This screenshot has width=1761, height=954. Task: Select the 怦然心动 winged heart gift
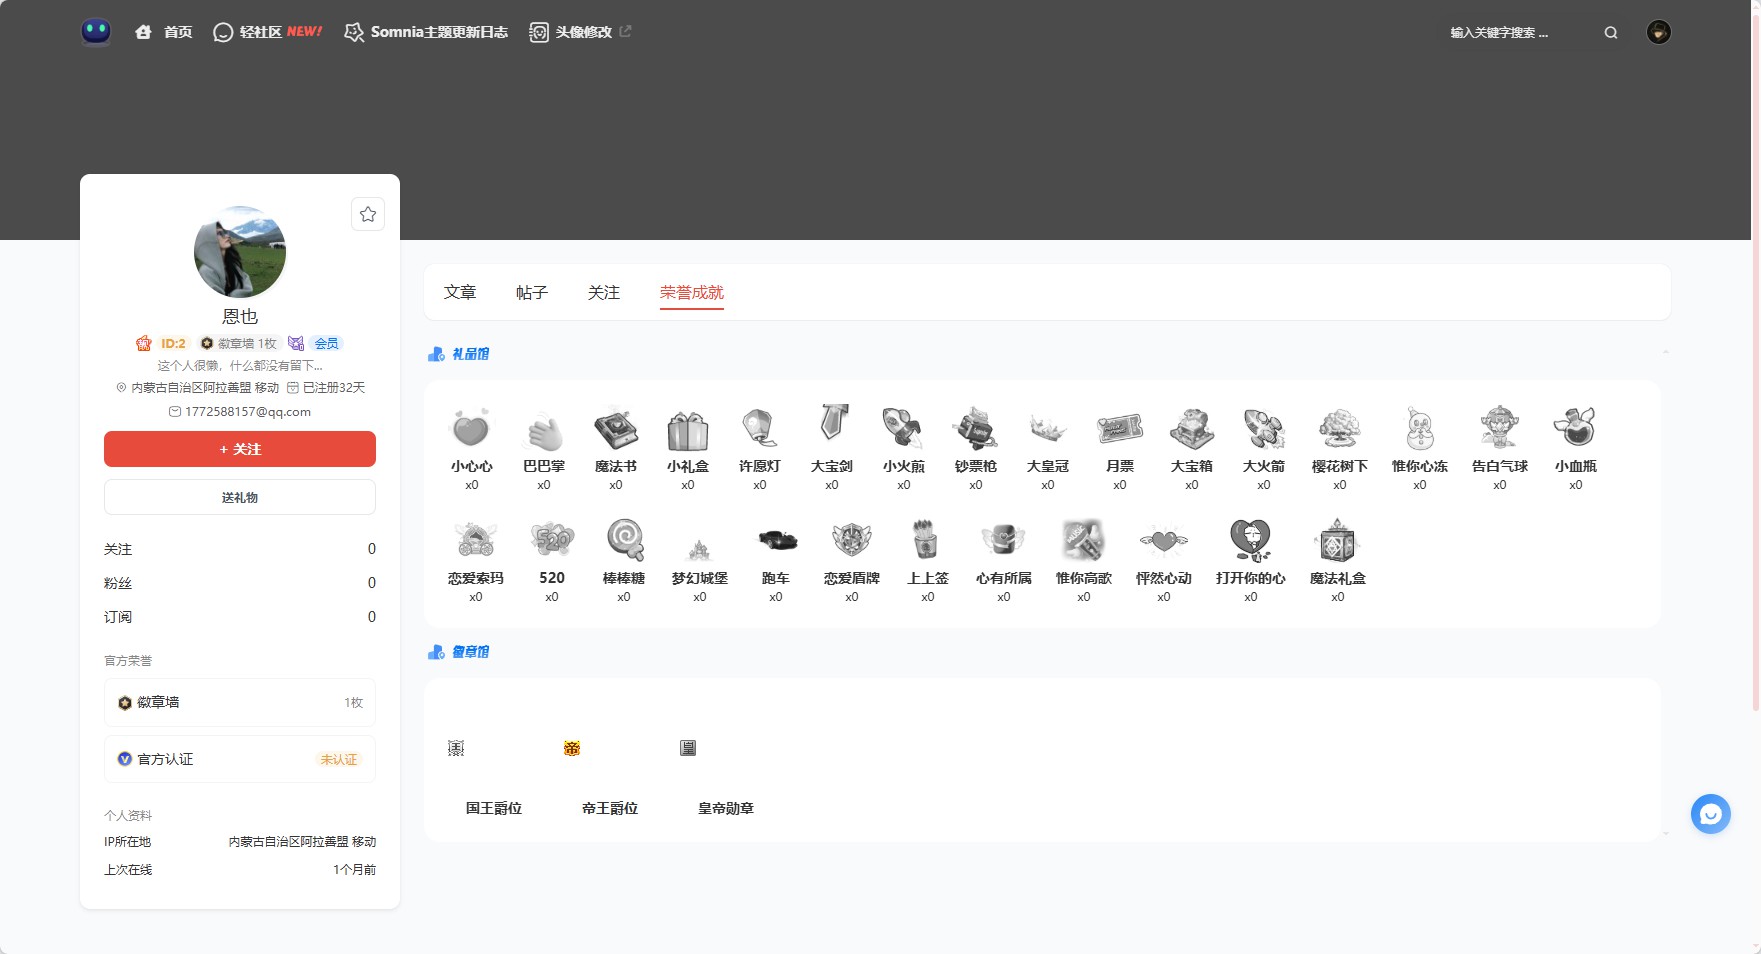coord(1164,540)
